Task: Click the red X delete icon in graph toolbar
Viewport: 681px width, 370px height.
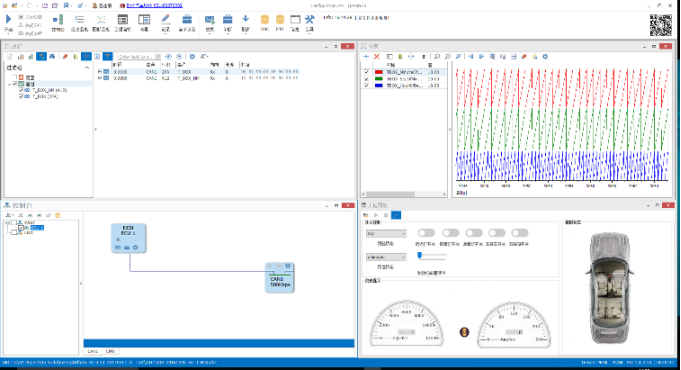Action: click(377, 56)
